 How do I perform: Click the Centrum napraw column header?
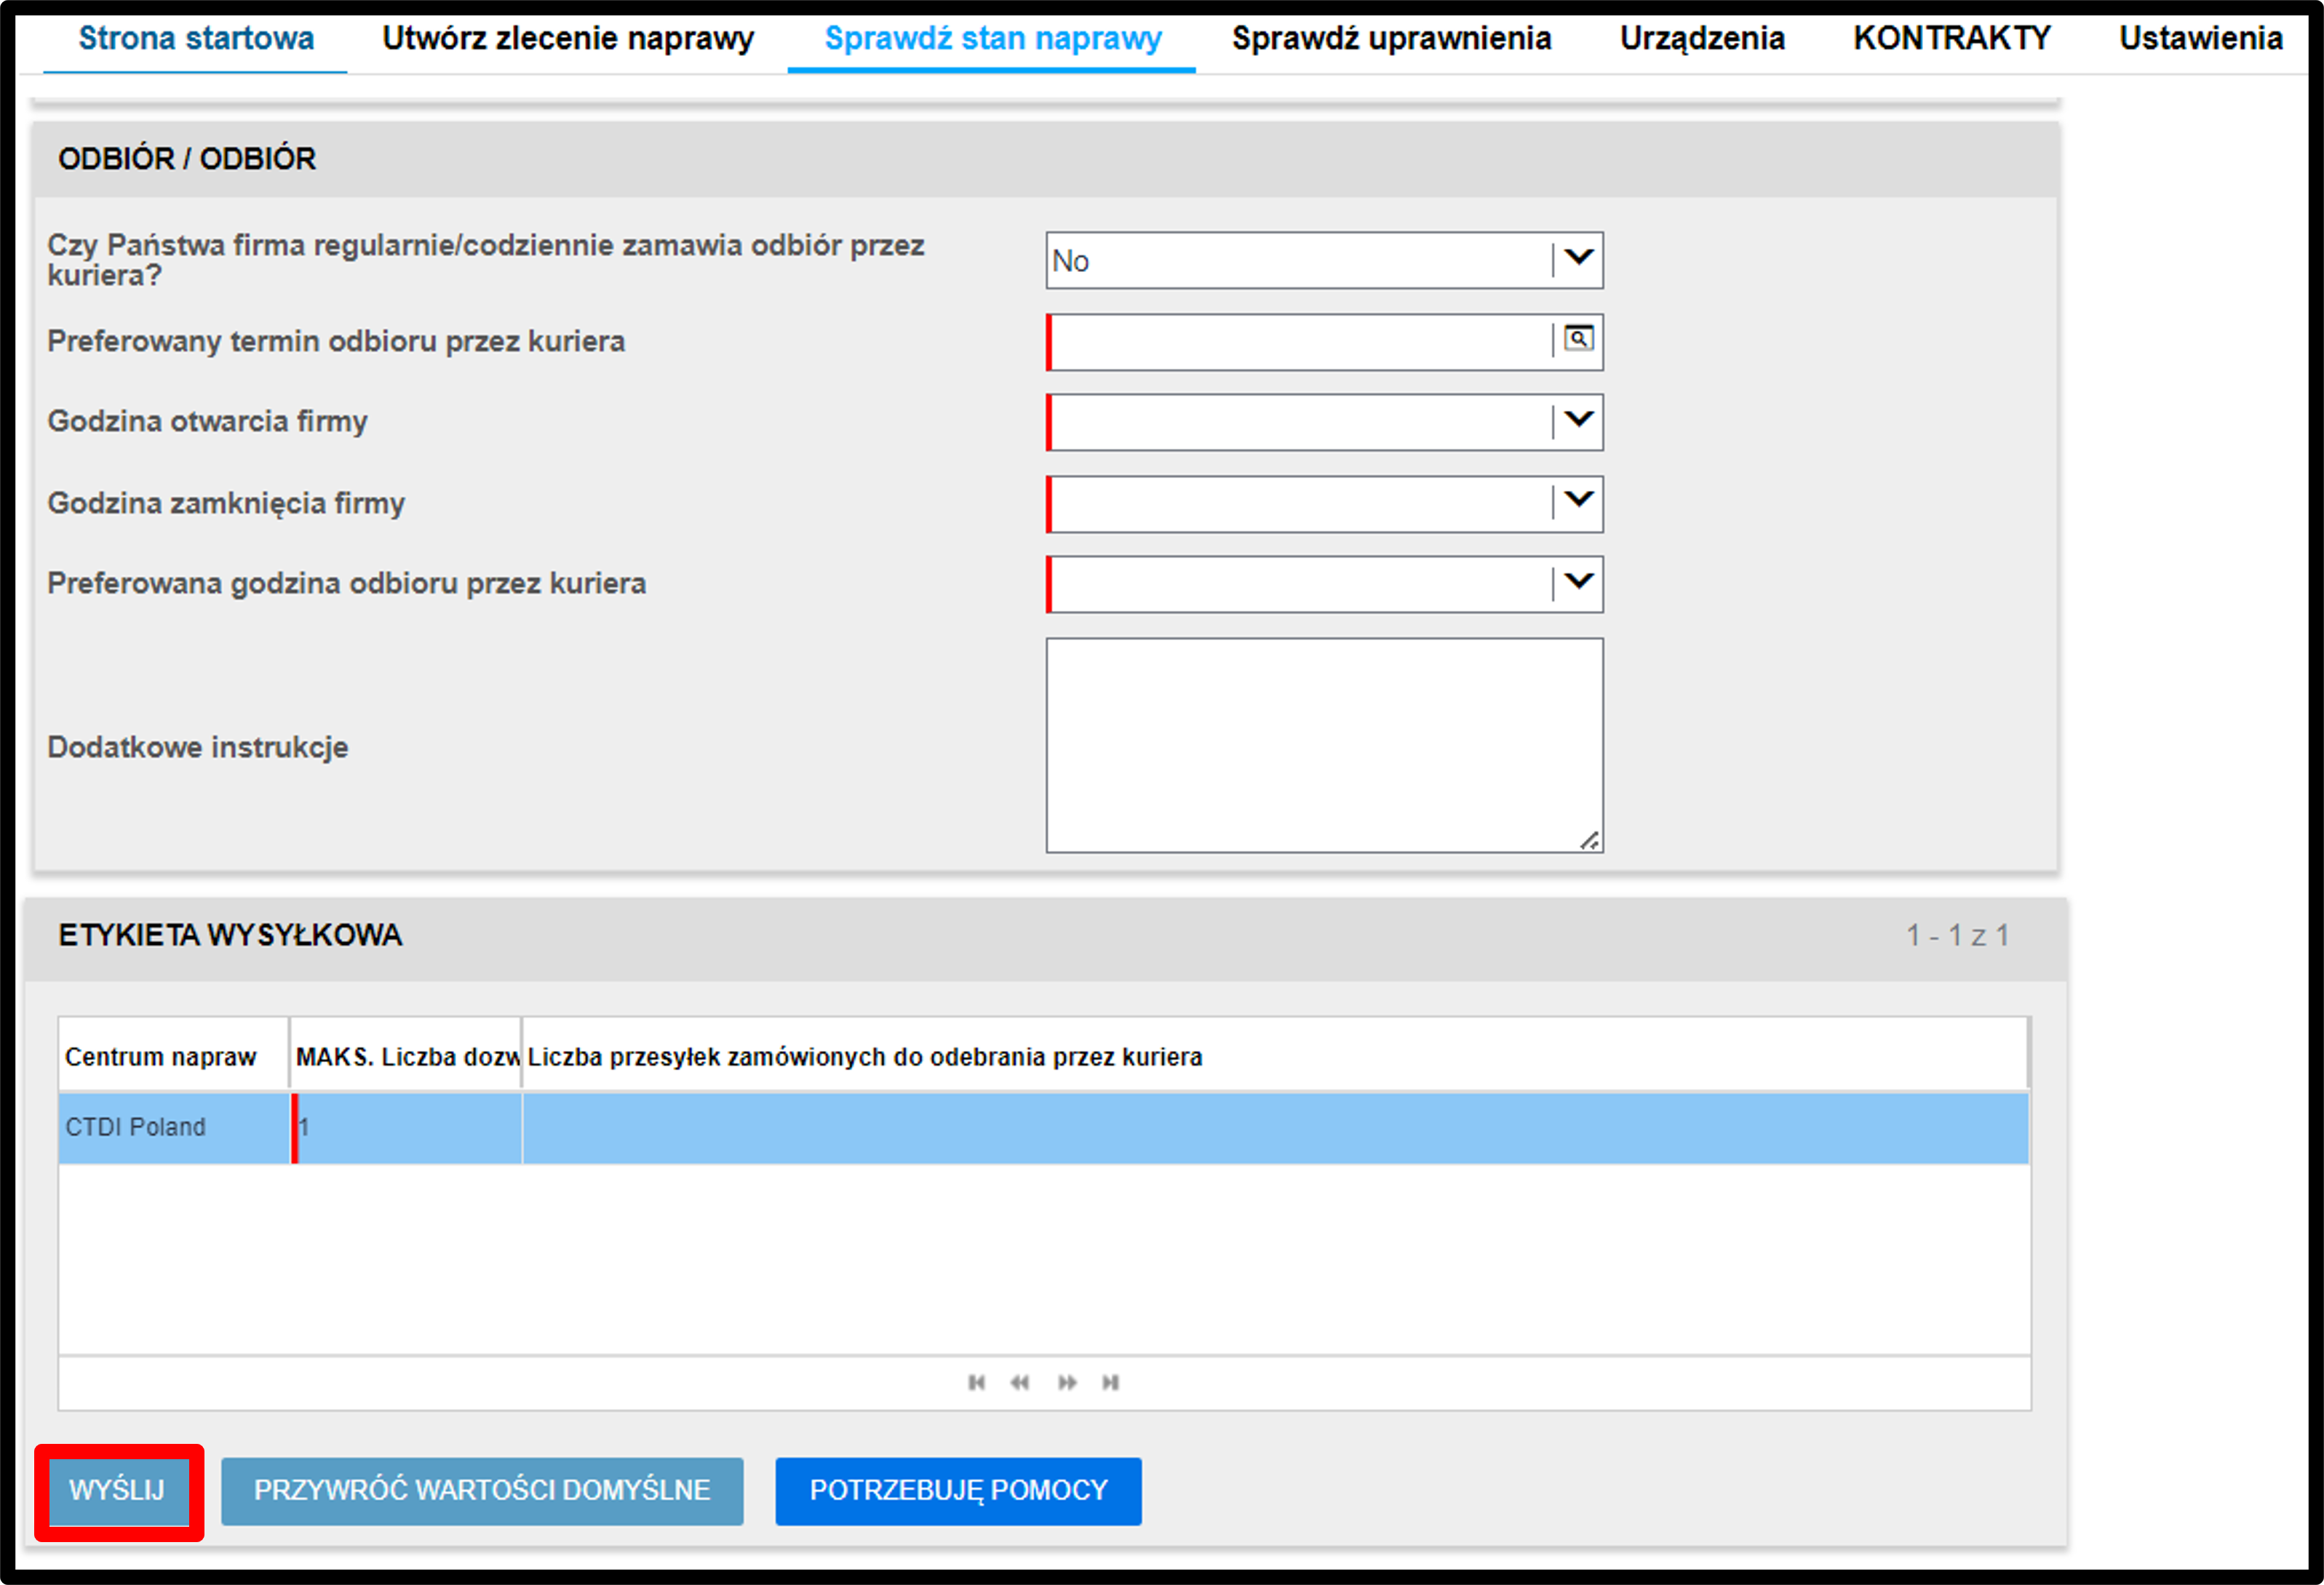pos(174,1056)
